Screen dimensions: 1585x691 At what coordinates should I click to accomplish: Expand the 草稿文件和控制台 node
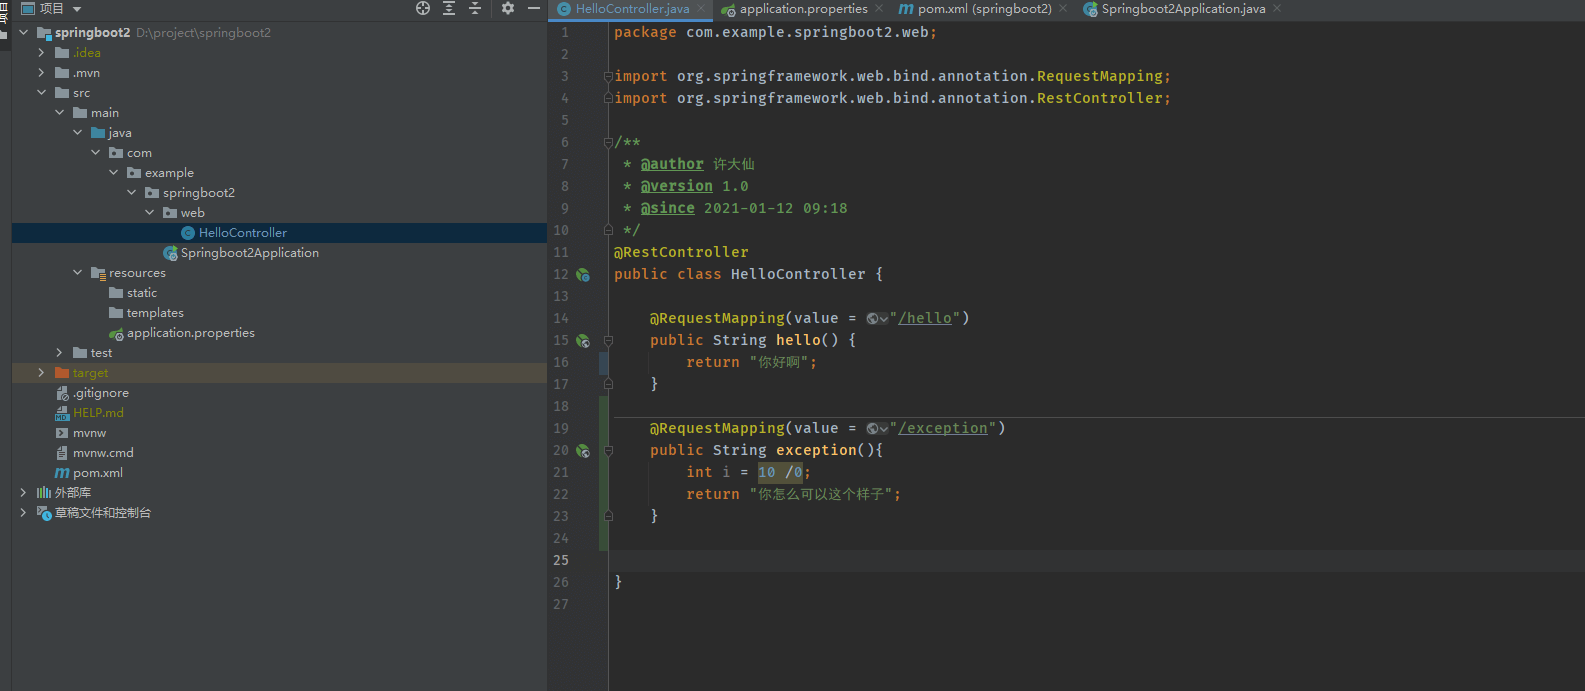[x=23, y=512]
